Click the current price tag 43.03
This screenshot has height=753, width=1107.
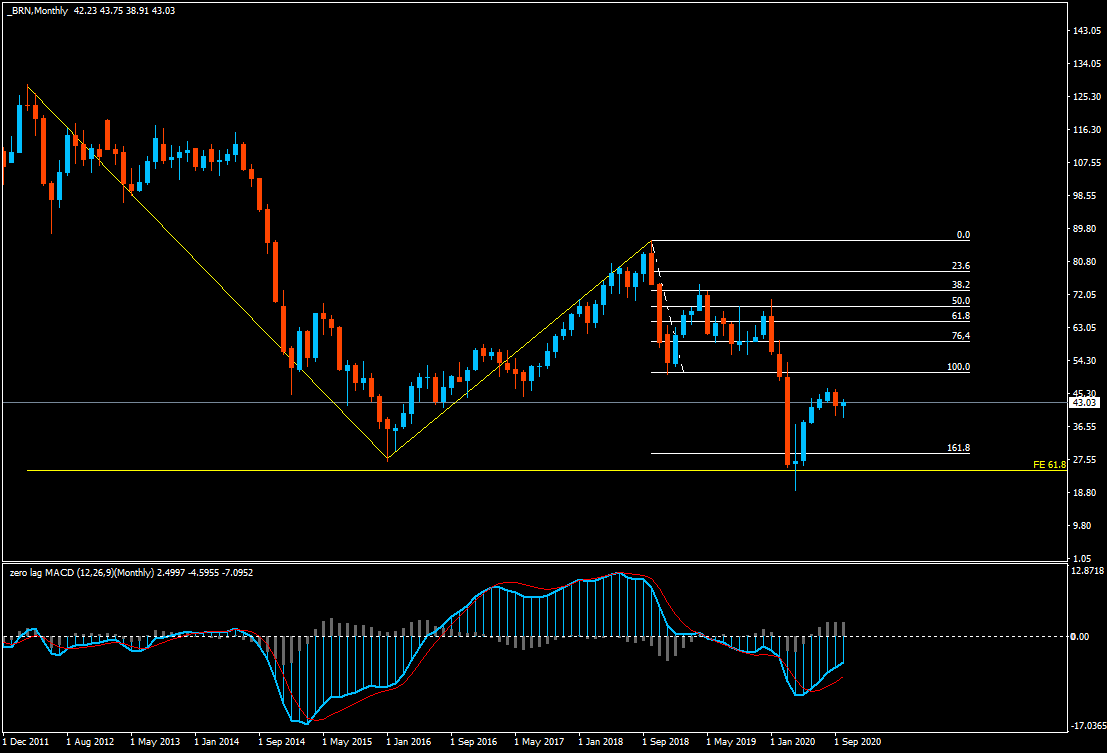pos(1084,402)
